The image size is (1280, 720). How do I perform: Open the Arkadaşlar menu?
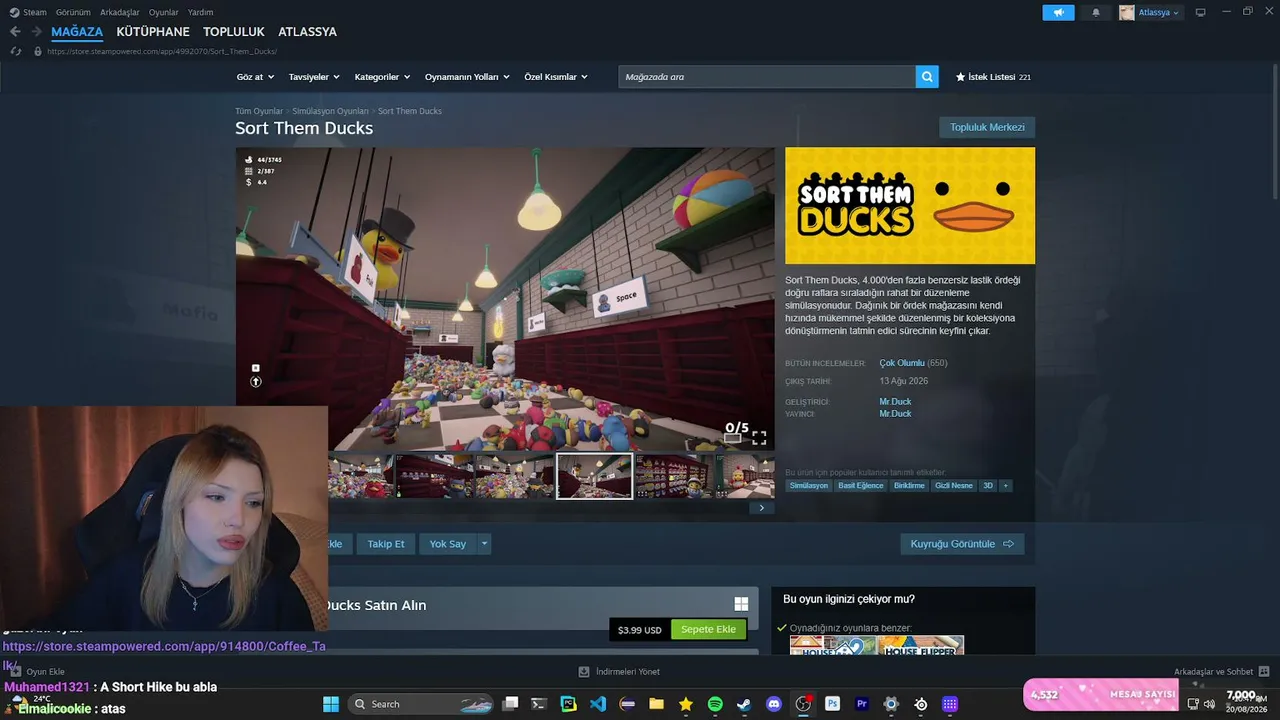(x=120, y=13)
